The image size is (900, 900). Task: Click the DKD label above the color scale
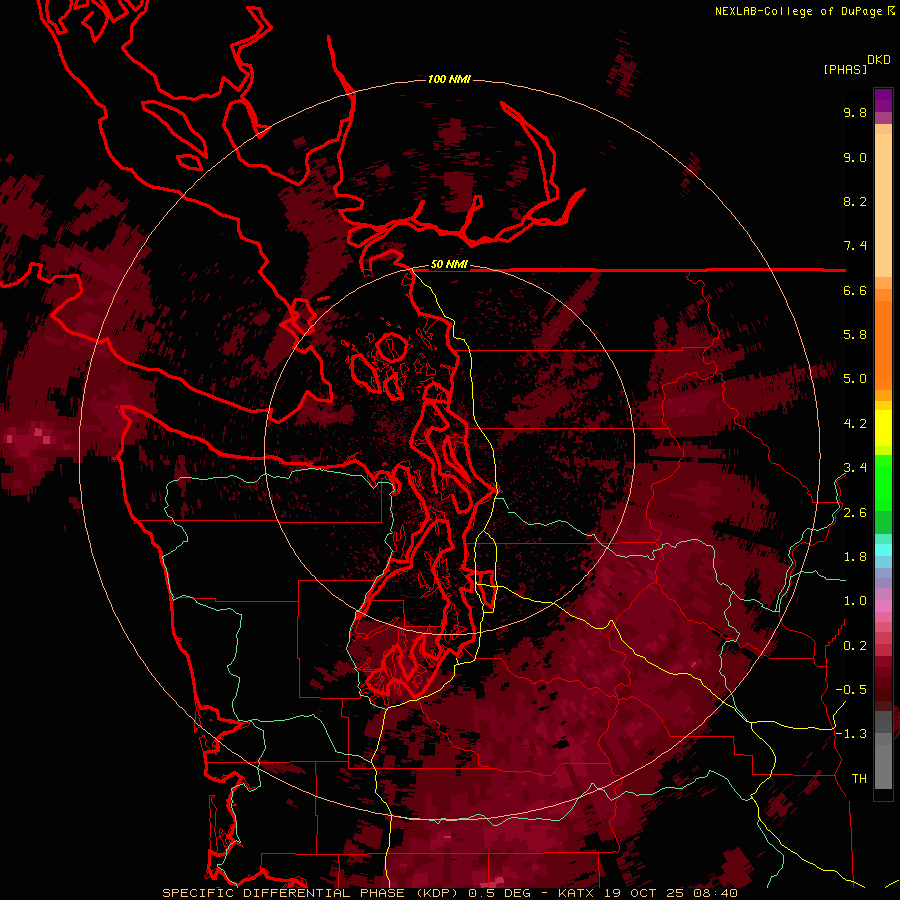(x=879, y=60)
